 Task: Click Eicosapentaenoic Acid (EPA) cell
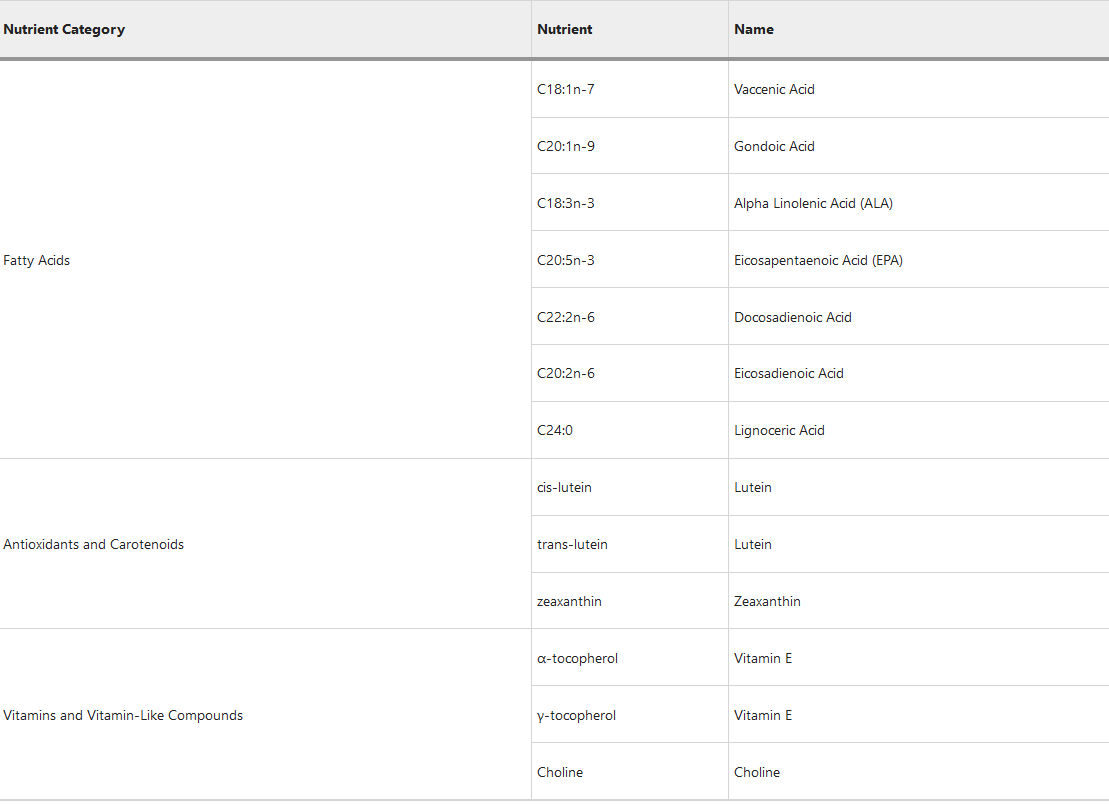pyautogui.click(x=919, y=260)
